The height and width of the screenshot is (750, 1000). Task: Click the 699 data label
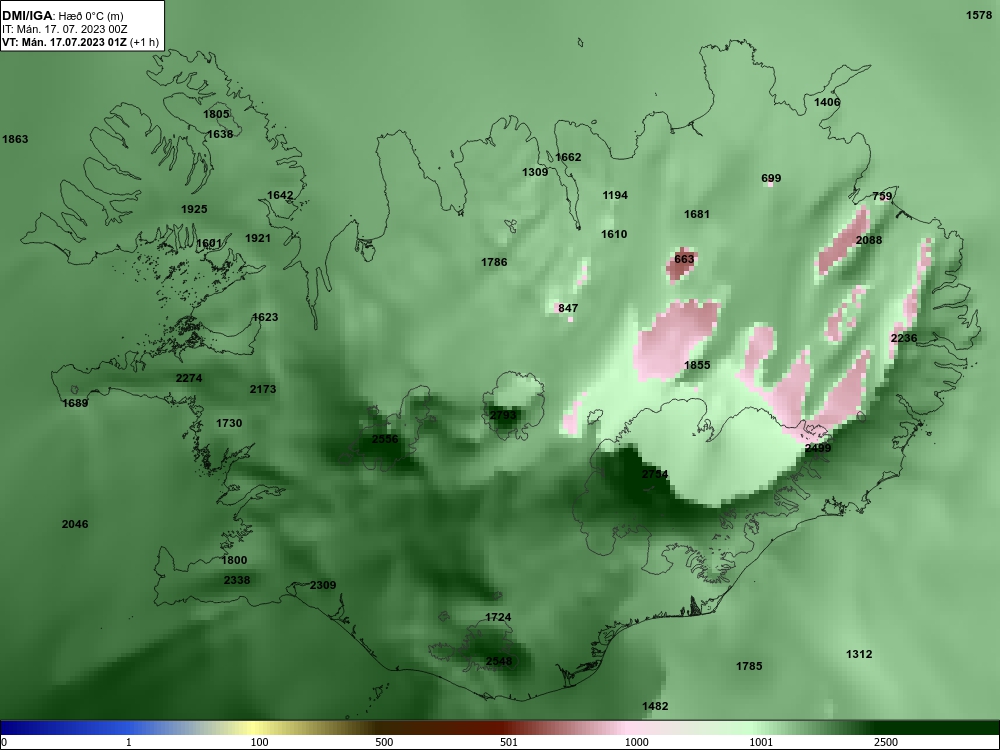[x=771, y=179]
